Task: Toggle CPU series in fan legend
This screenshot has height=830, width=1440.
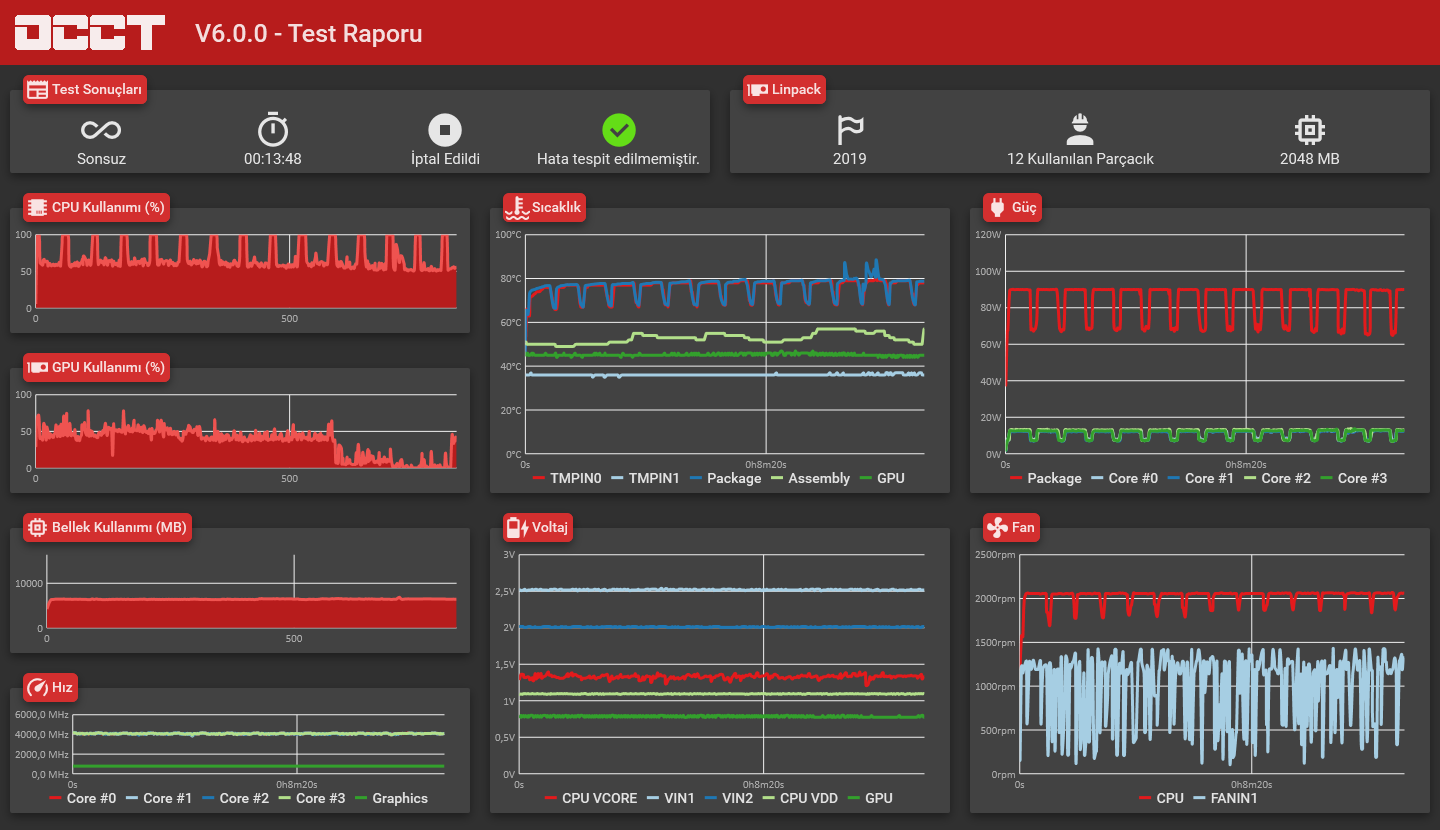Action: [x=1161, y=798]
